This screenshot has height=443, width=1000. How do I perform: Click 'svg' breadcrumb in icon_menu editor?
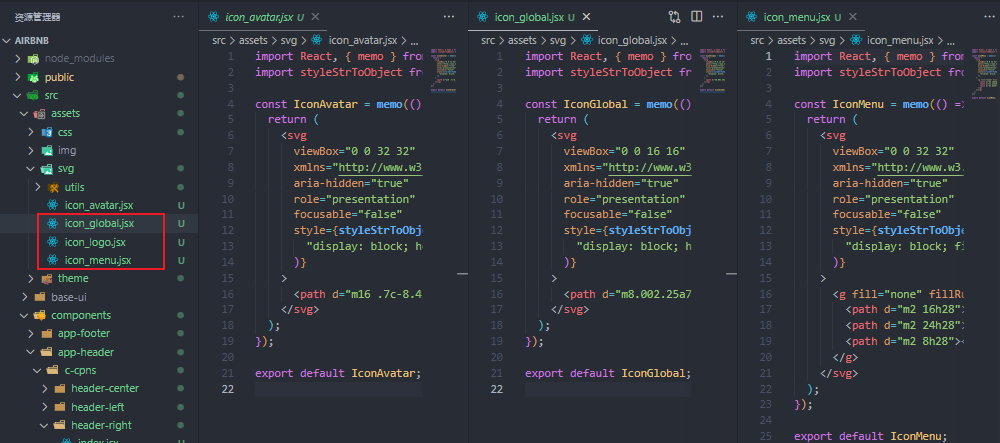828,40
